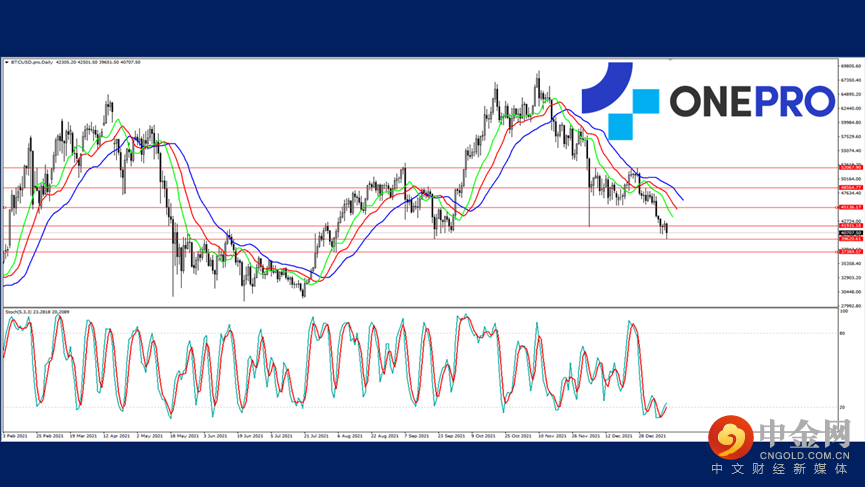Click the 22 Aug 2021 date label
865x487 pixels.
[385, 436]
